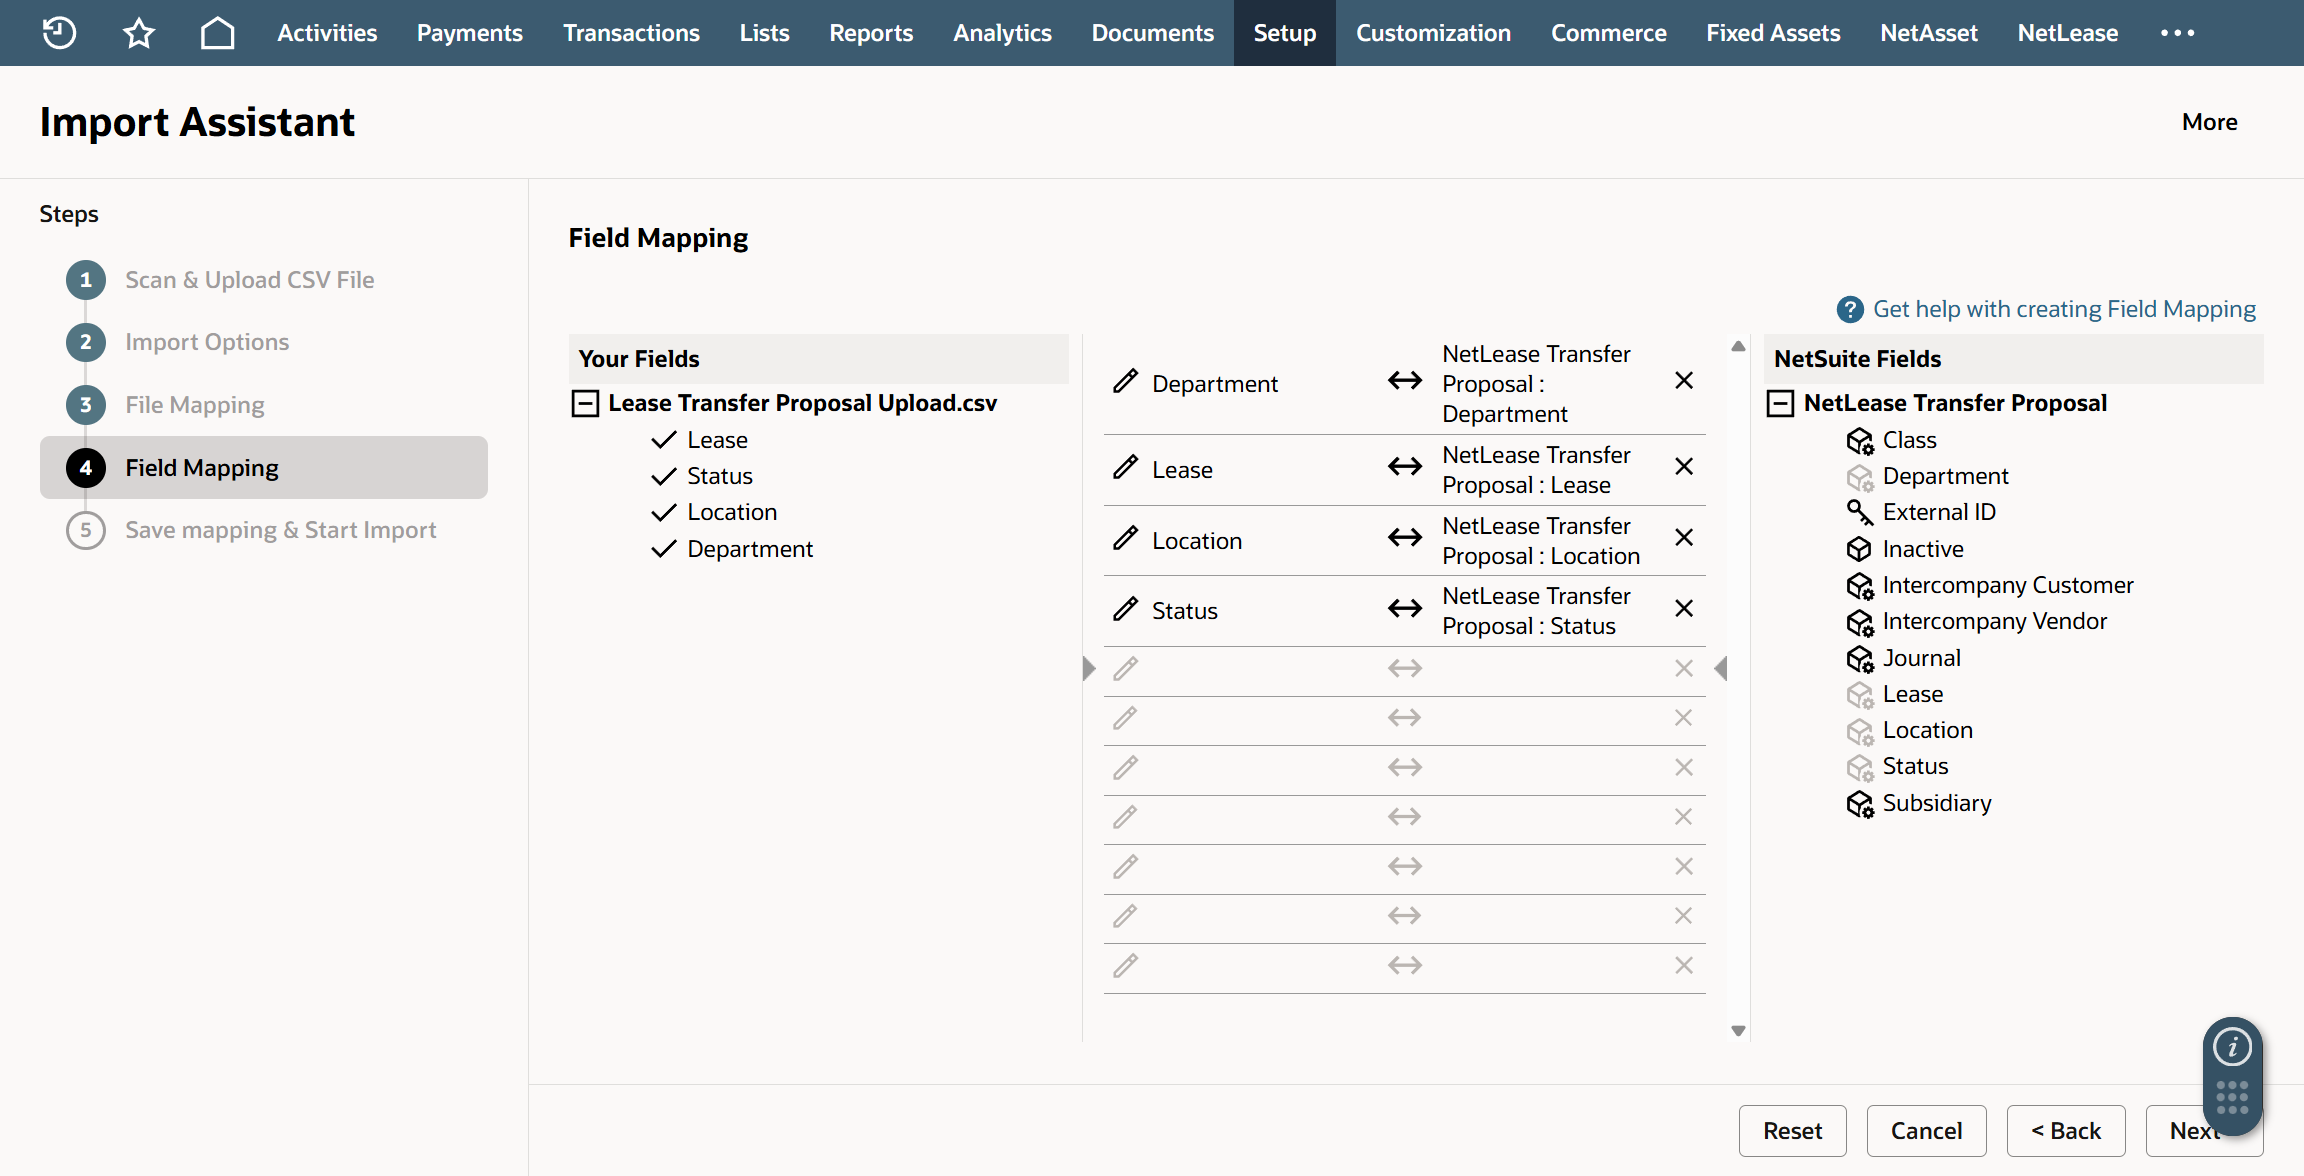Collapse NetLease Transfer Proposal field tree

tap(1780, 404)
